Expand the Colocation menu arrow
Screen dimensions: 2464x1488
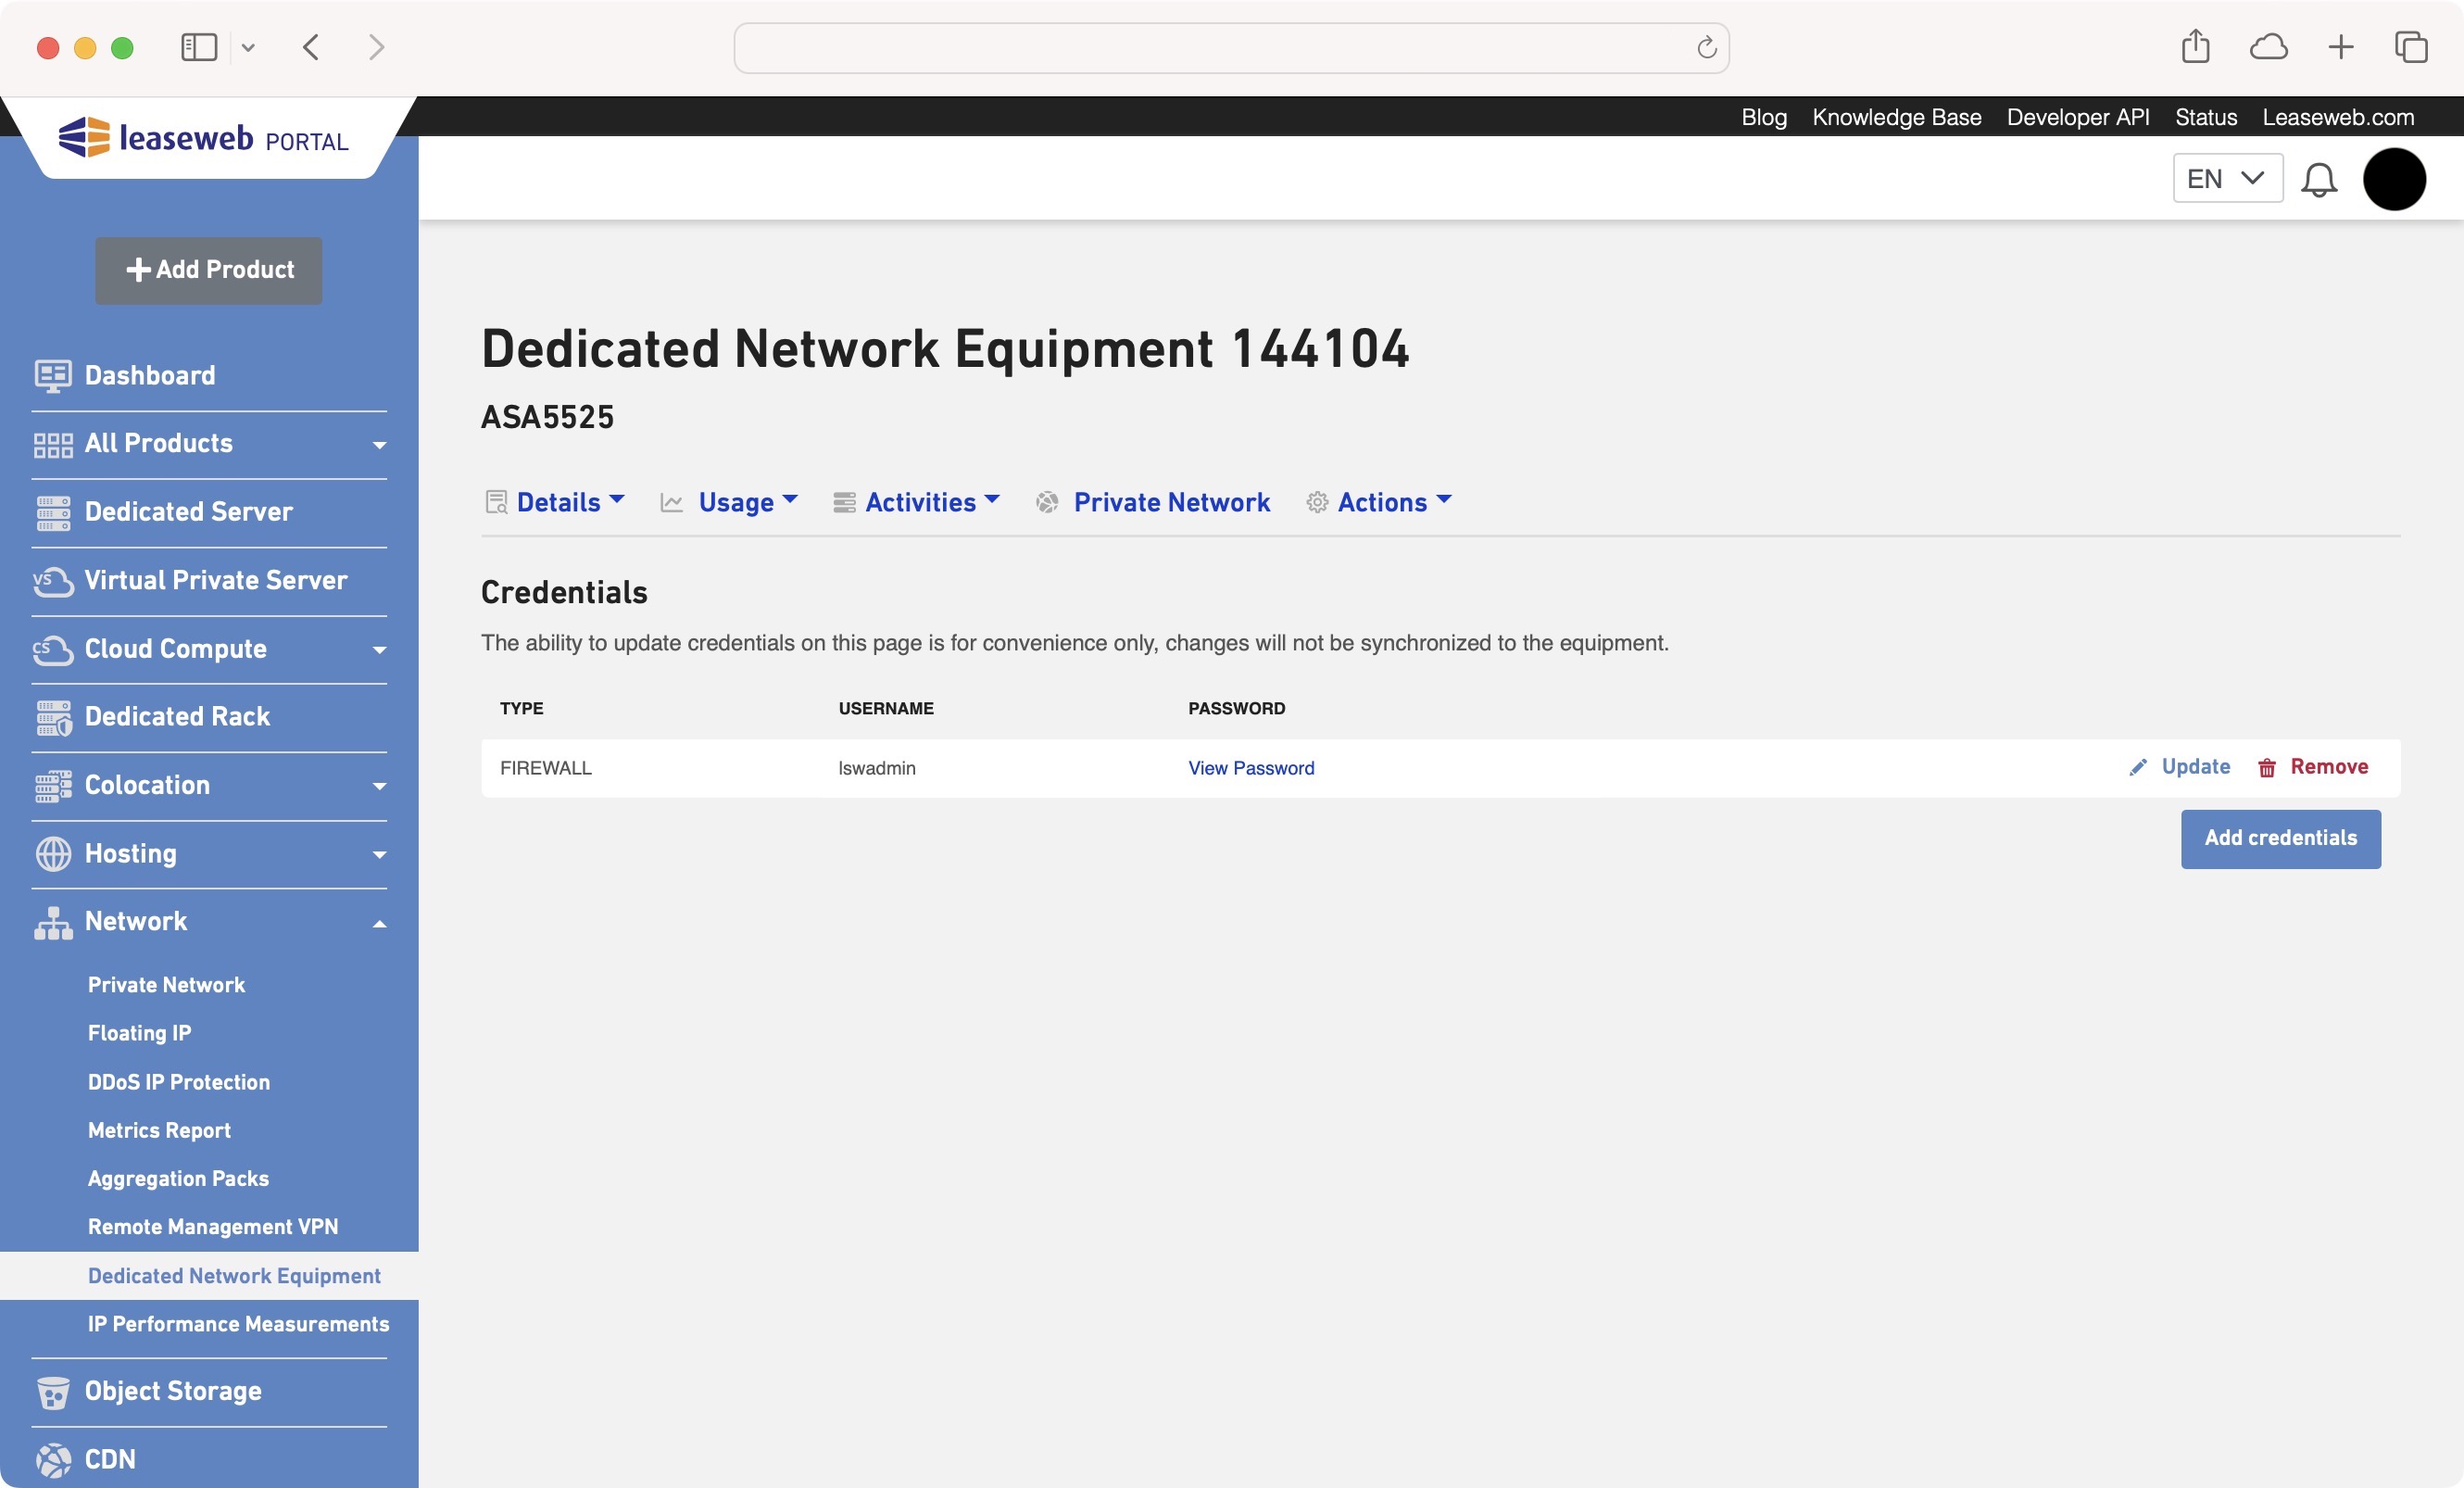[379, 787]
